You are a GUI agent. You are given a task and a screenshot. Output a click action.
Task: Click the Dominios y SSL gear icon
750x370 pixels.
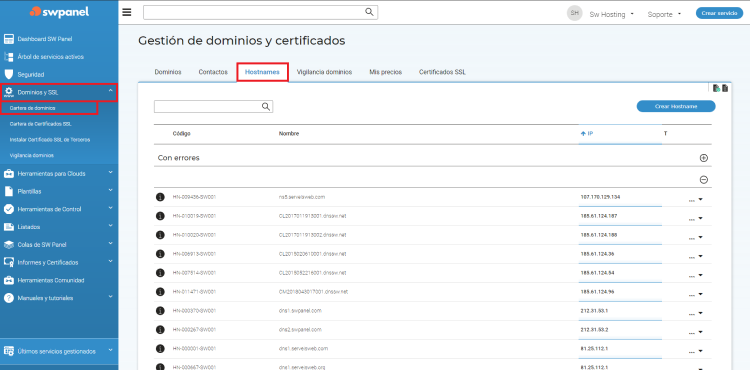point(9,92)
